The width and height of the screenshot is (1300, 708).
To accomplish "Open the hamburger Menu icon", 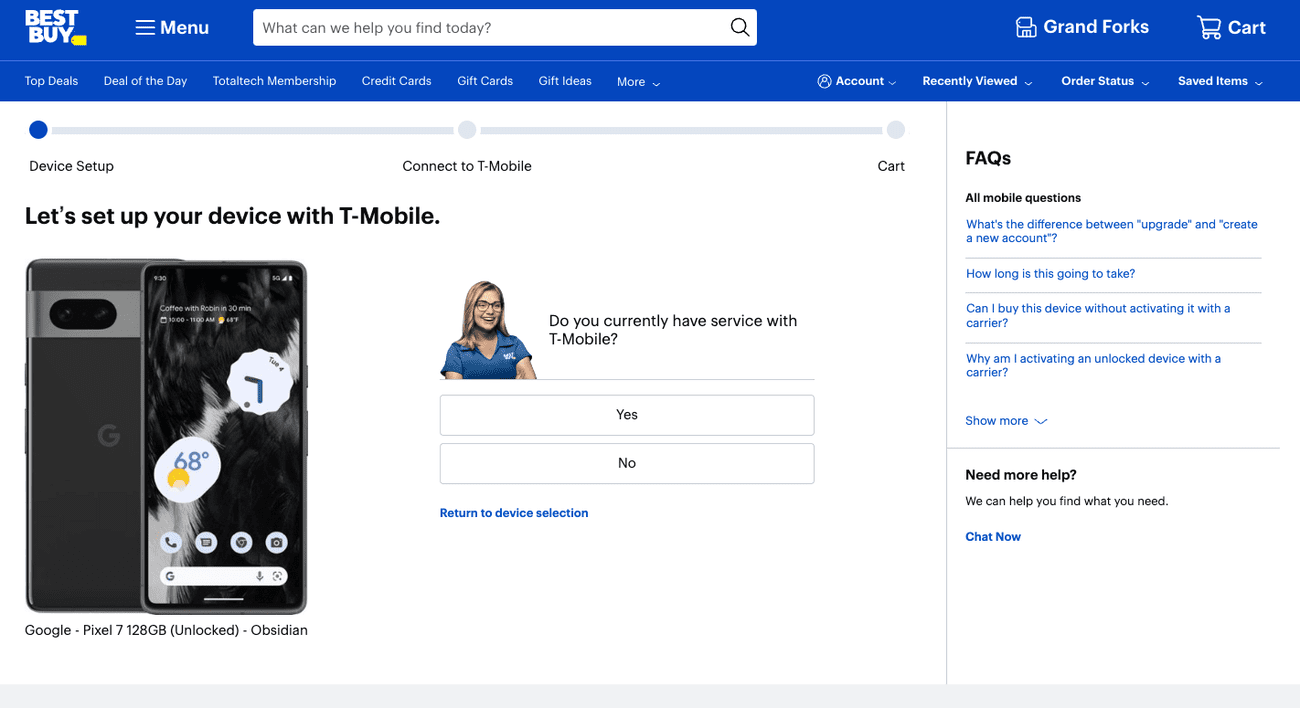I will tap(144, 27).
